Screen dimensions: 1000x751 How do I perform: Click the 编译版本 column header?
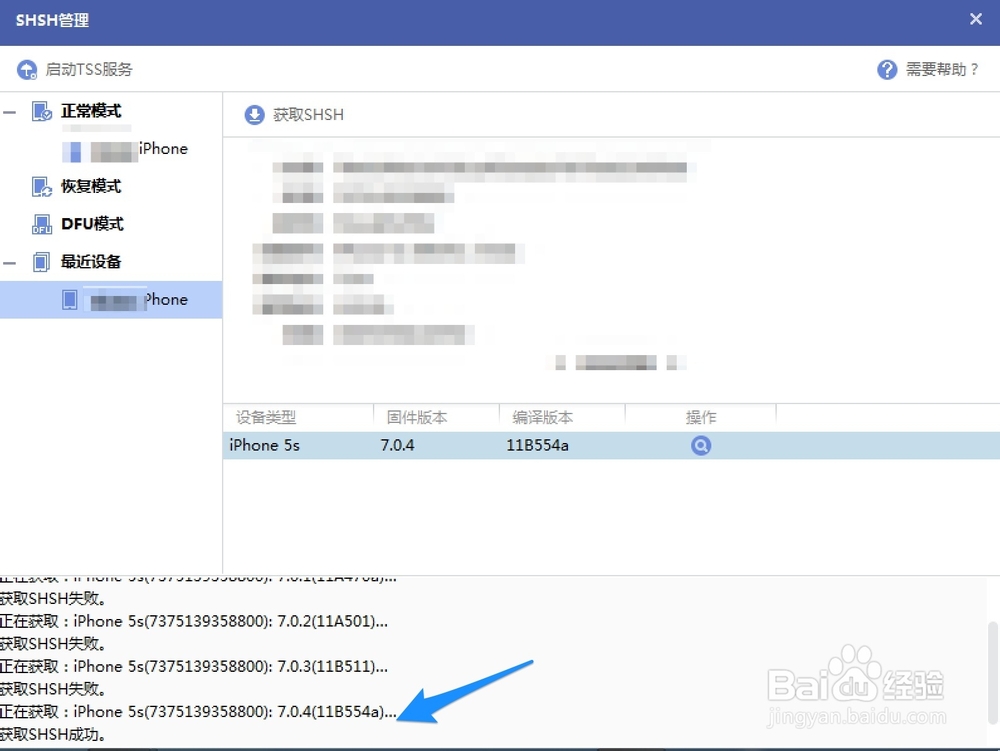(x=543, y=418)
